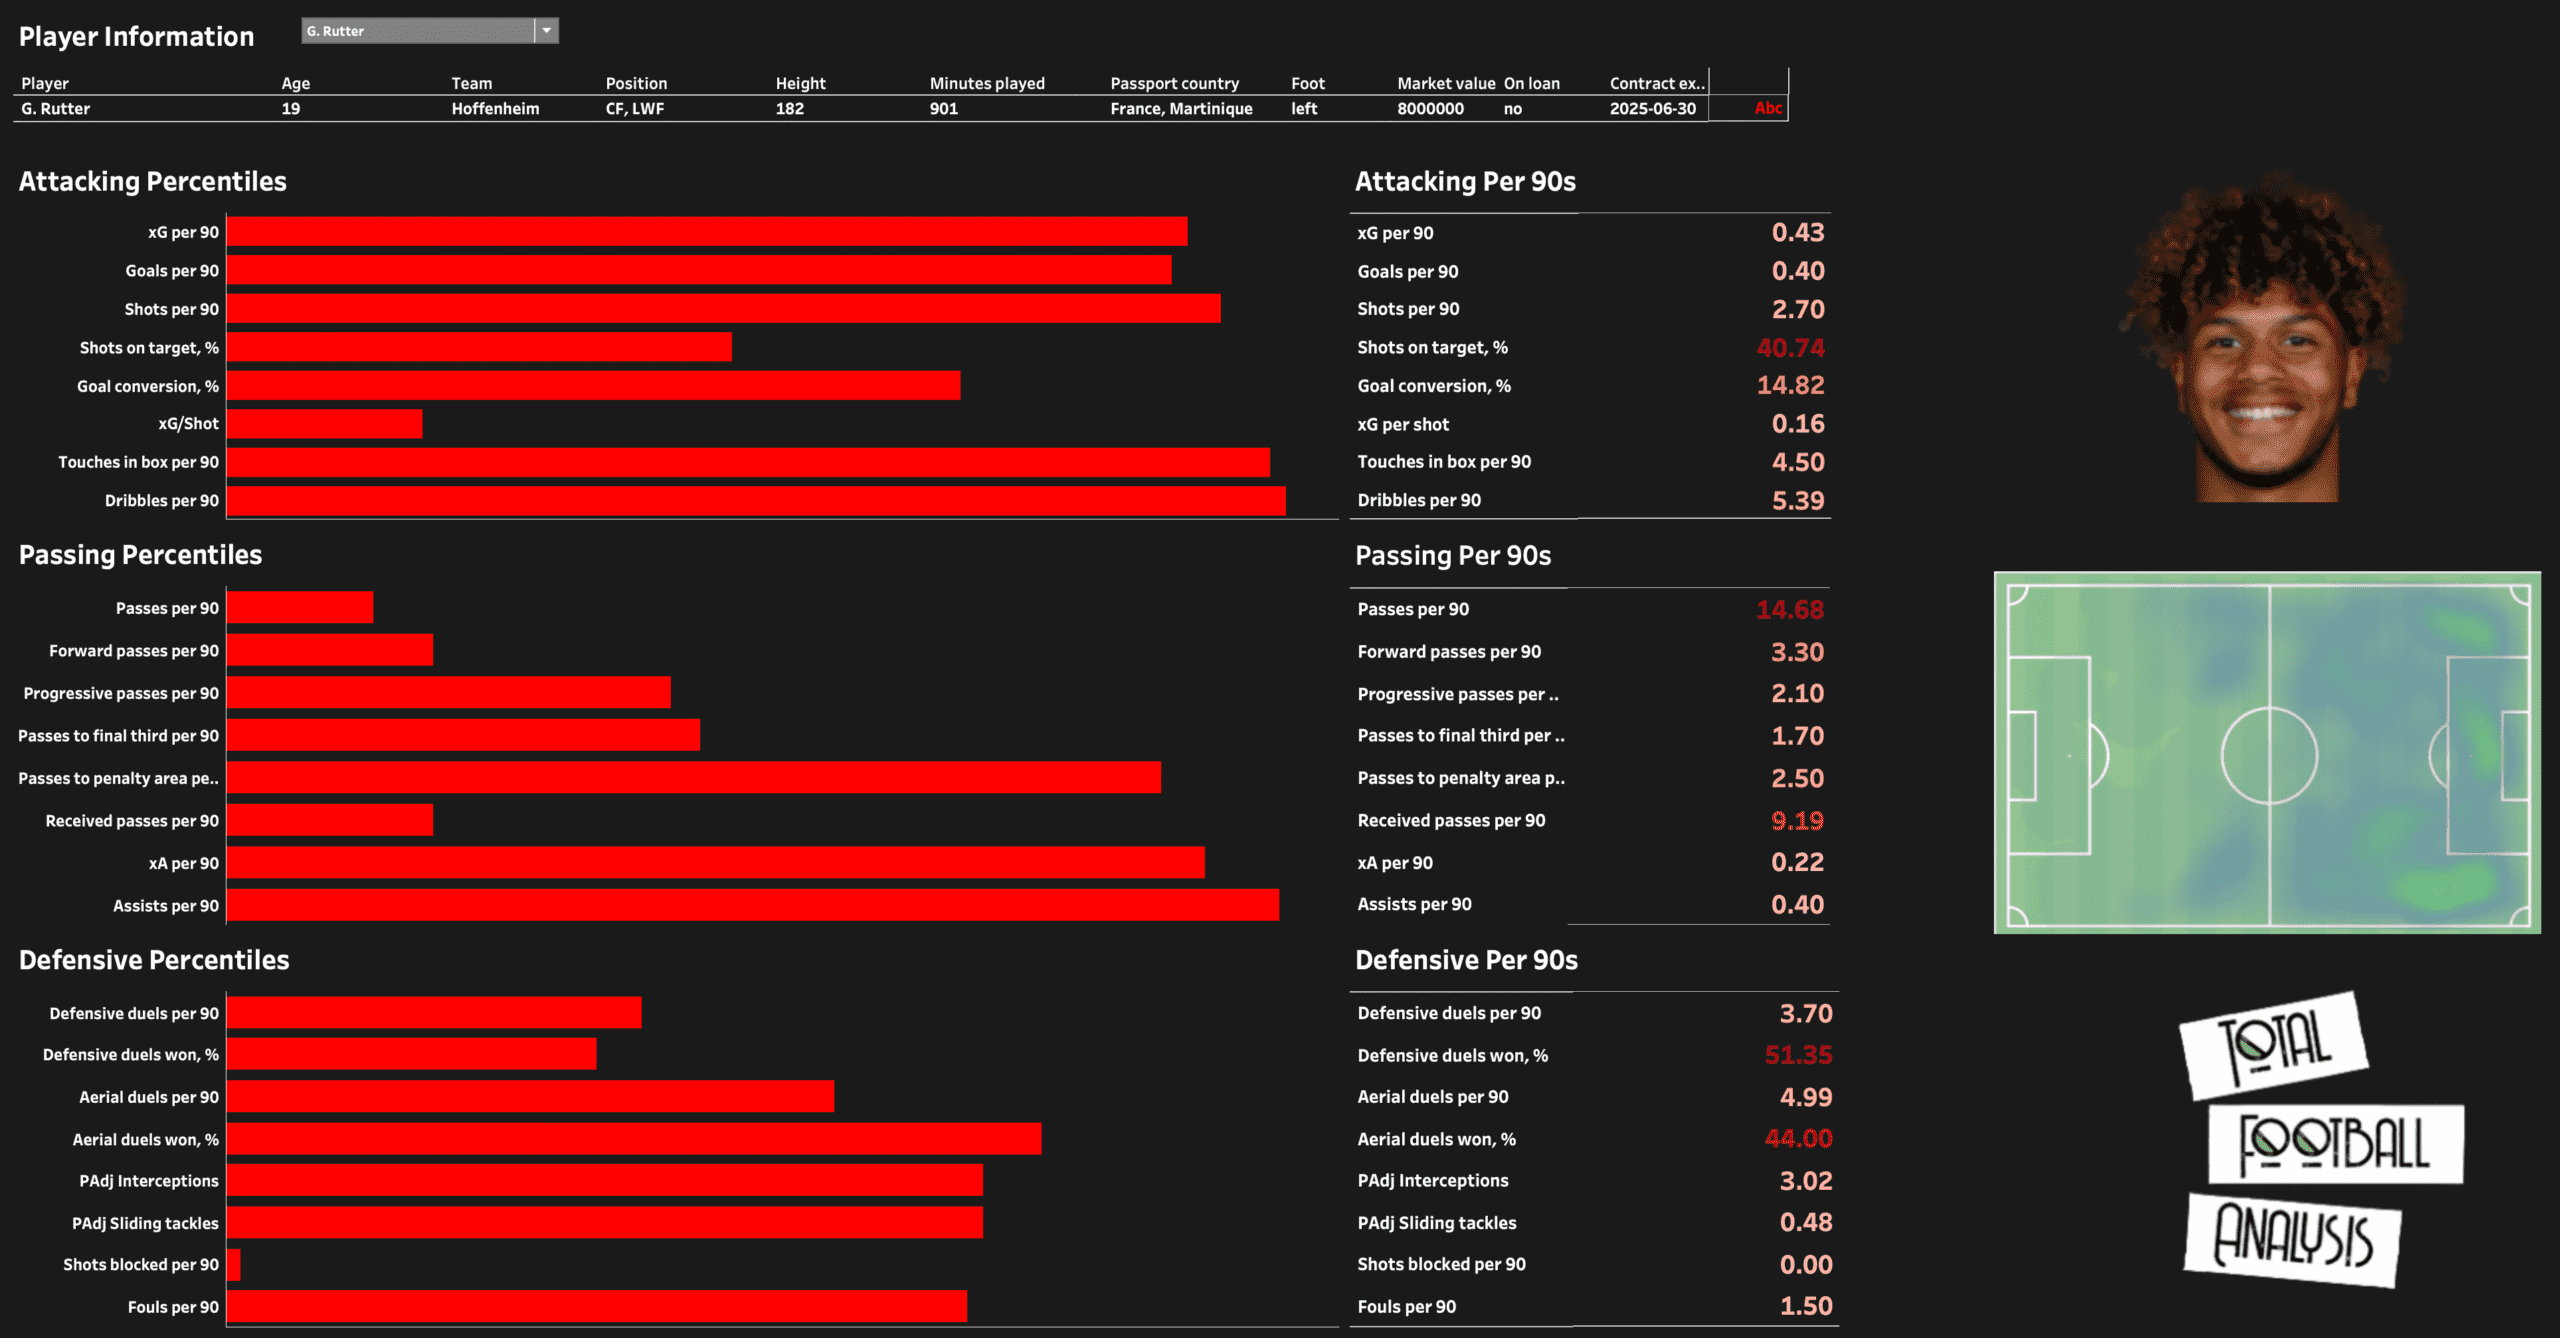Select the xG/Shot percentile bar
Screen dimensions: 2560x1338
324,424
